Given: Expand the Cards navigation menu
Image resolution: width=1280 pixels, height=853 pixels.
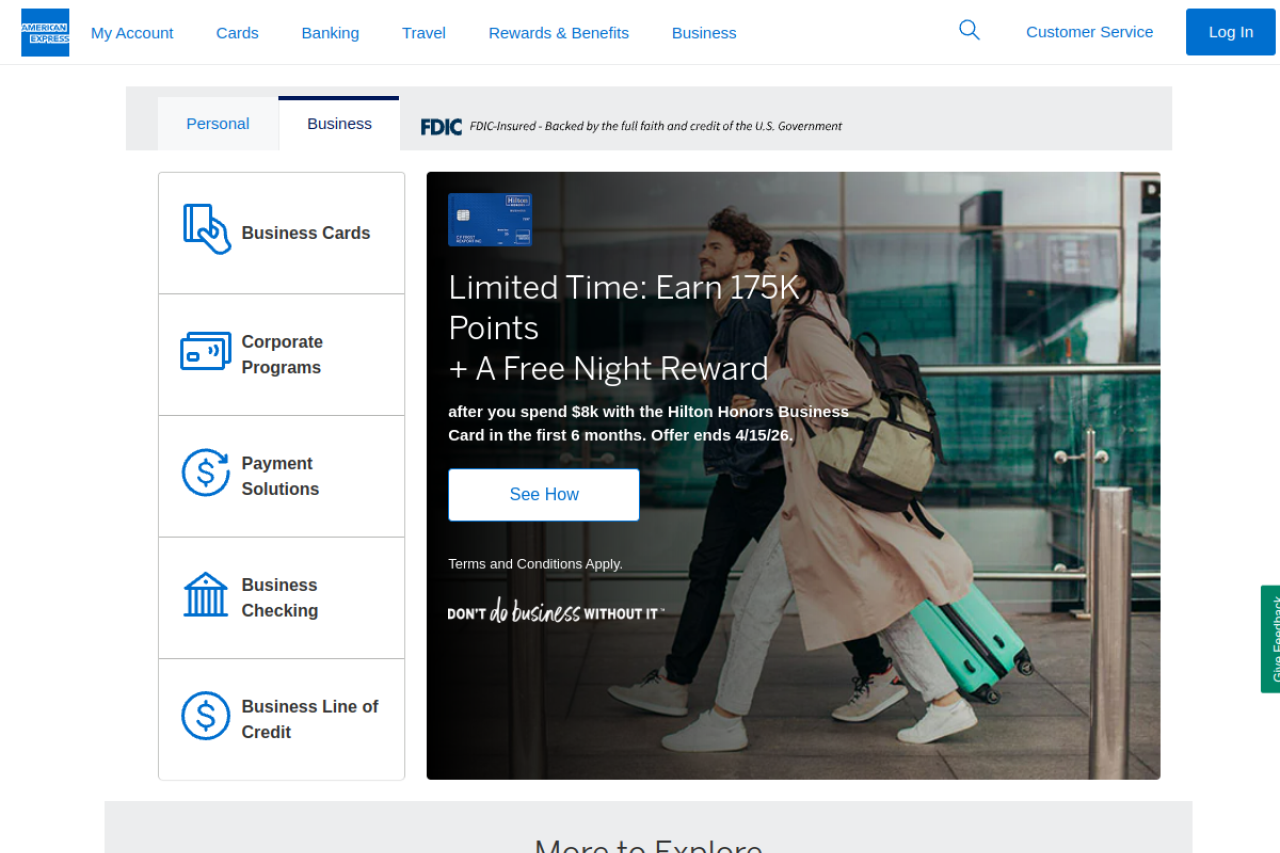Looking at the screenshot, I should point(237,33).
